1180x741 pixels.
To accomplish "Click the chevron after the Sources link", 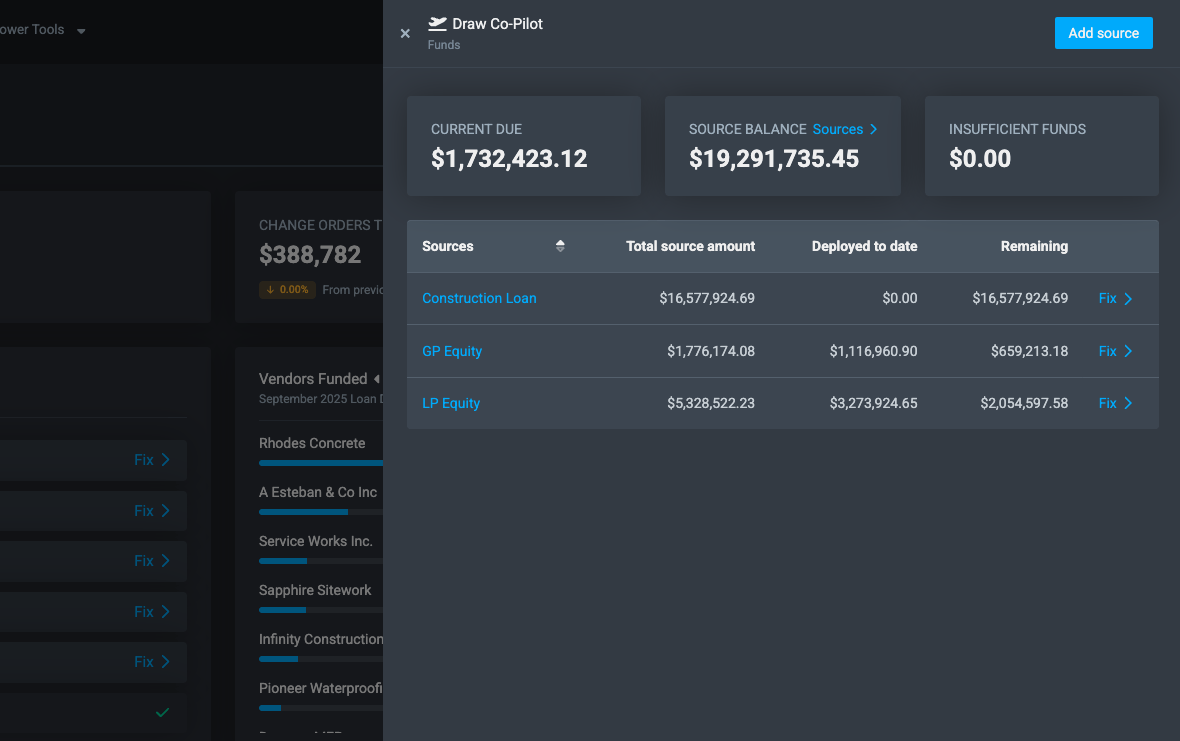I will (872, 129).
